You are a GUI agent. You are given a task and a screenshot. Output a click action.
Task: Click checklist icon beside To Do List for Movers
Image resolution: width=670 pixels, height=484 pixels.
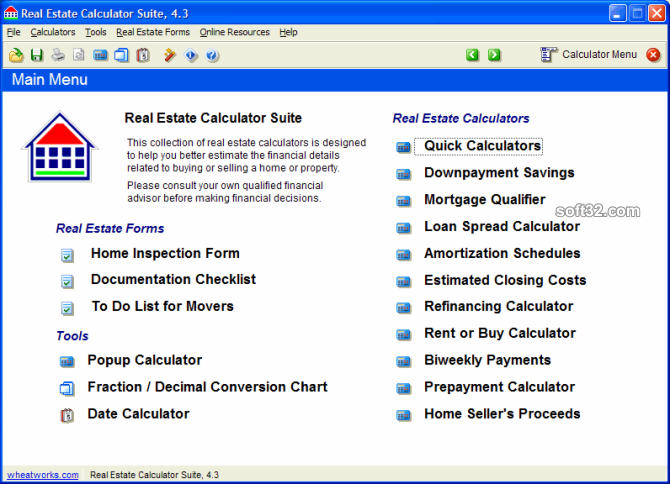(67, 308)
